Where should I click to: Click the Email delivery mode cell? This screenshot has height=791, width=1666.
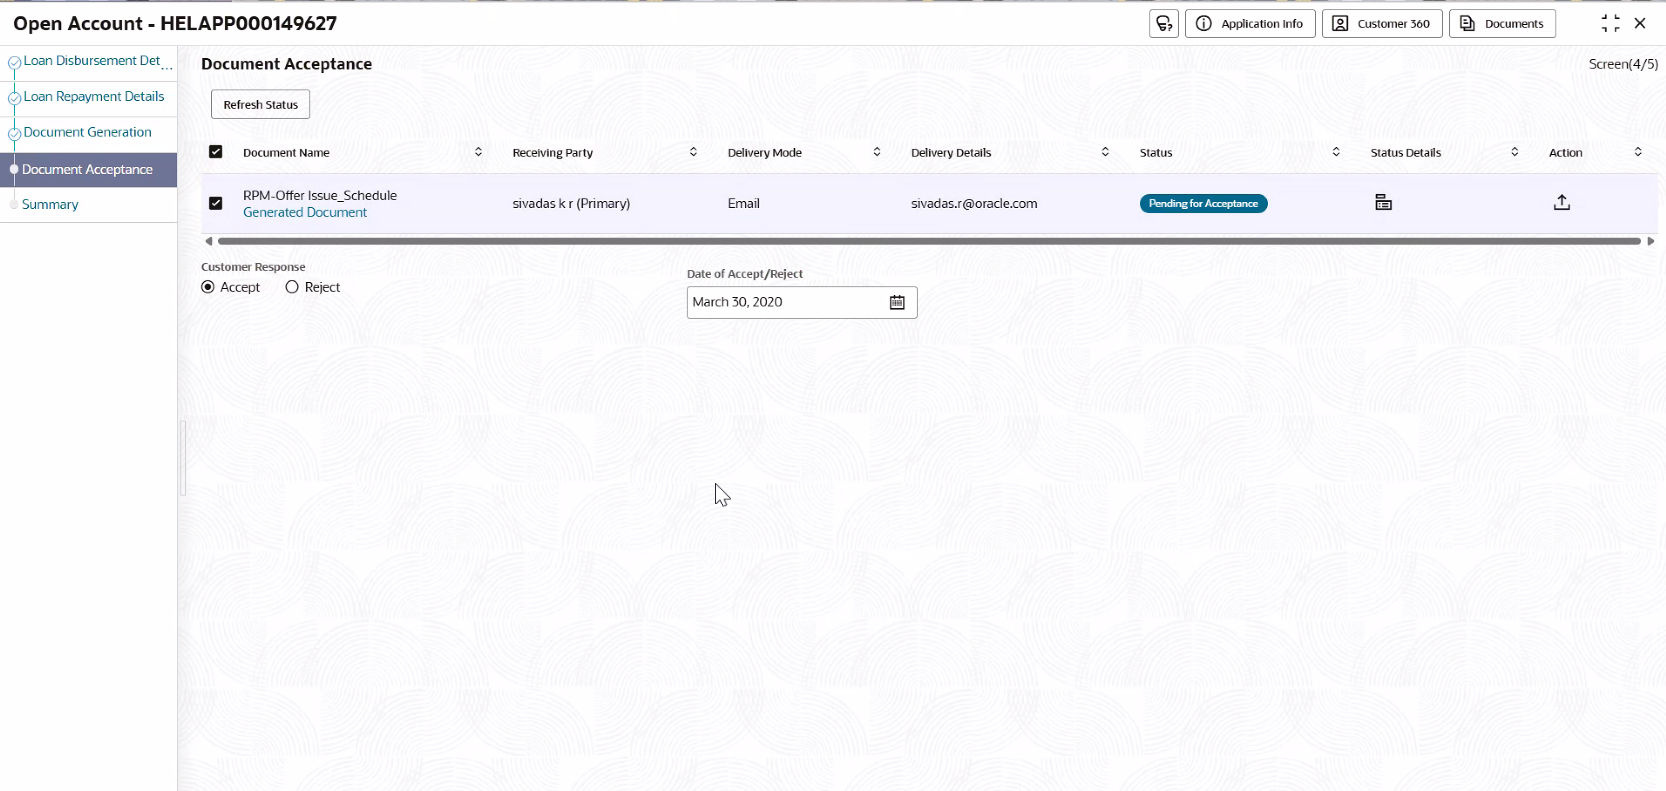tap(744, 204)
